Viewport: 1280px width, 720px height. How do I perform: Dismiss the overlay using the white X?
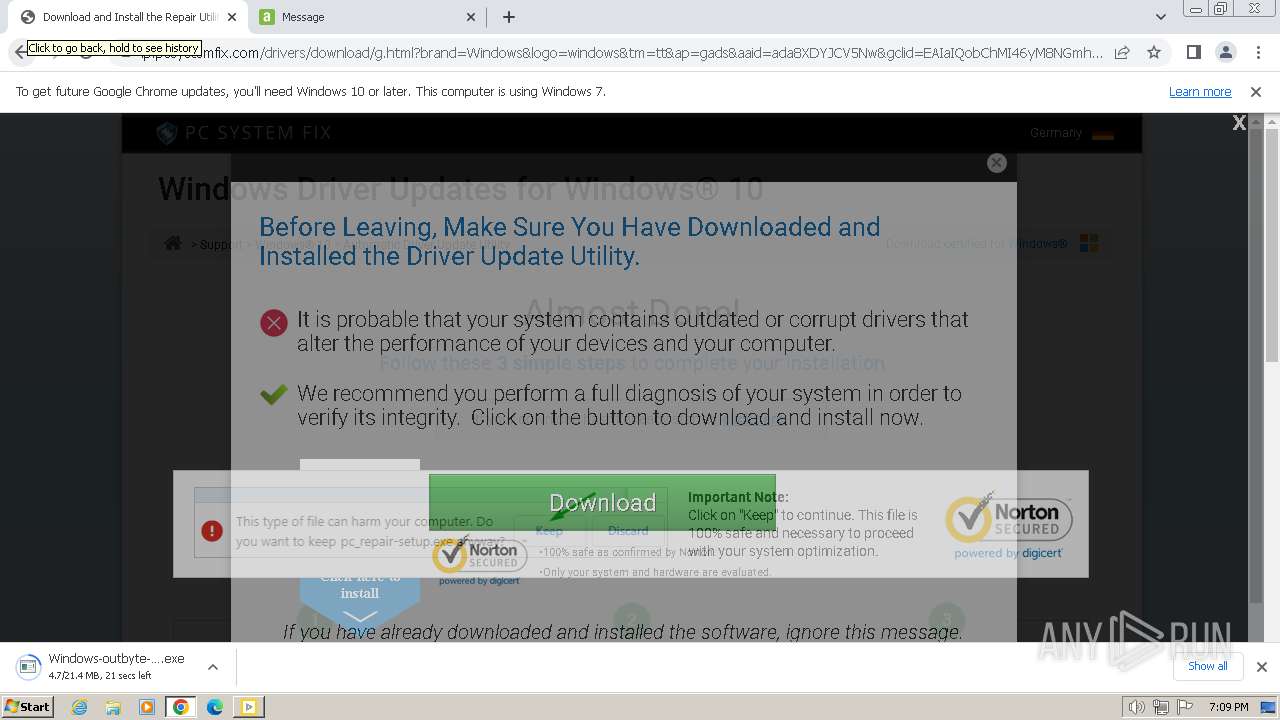(x=1239, y=123)
